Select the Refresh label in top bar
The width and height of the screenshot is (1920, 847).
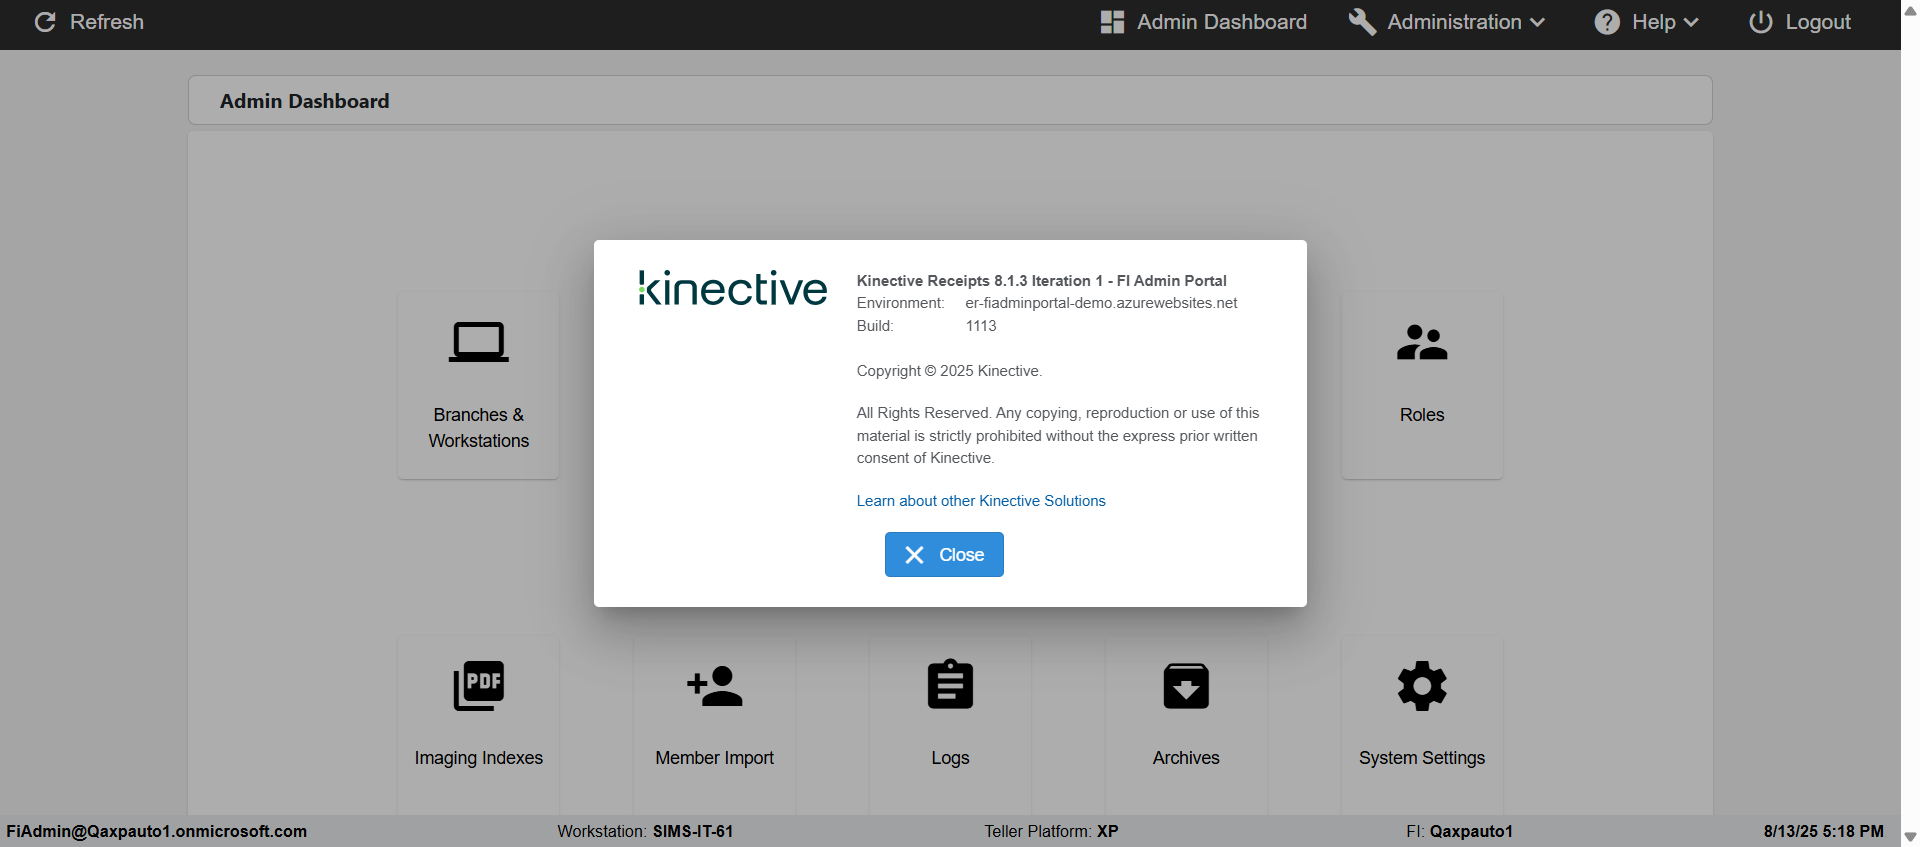(107, 22)
